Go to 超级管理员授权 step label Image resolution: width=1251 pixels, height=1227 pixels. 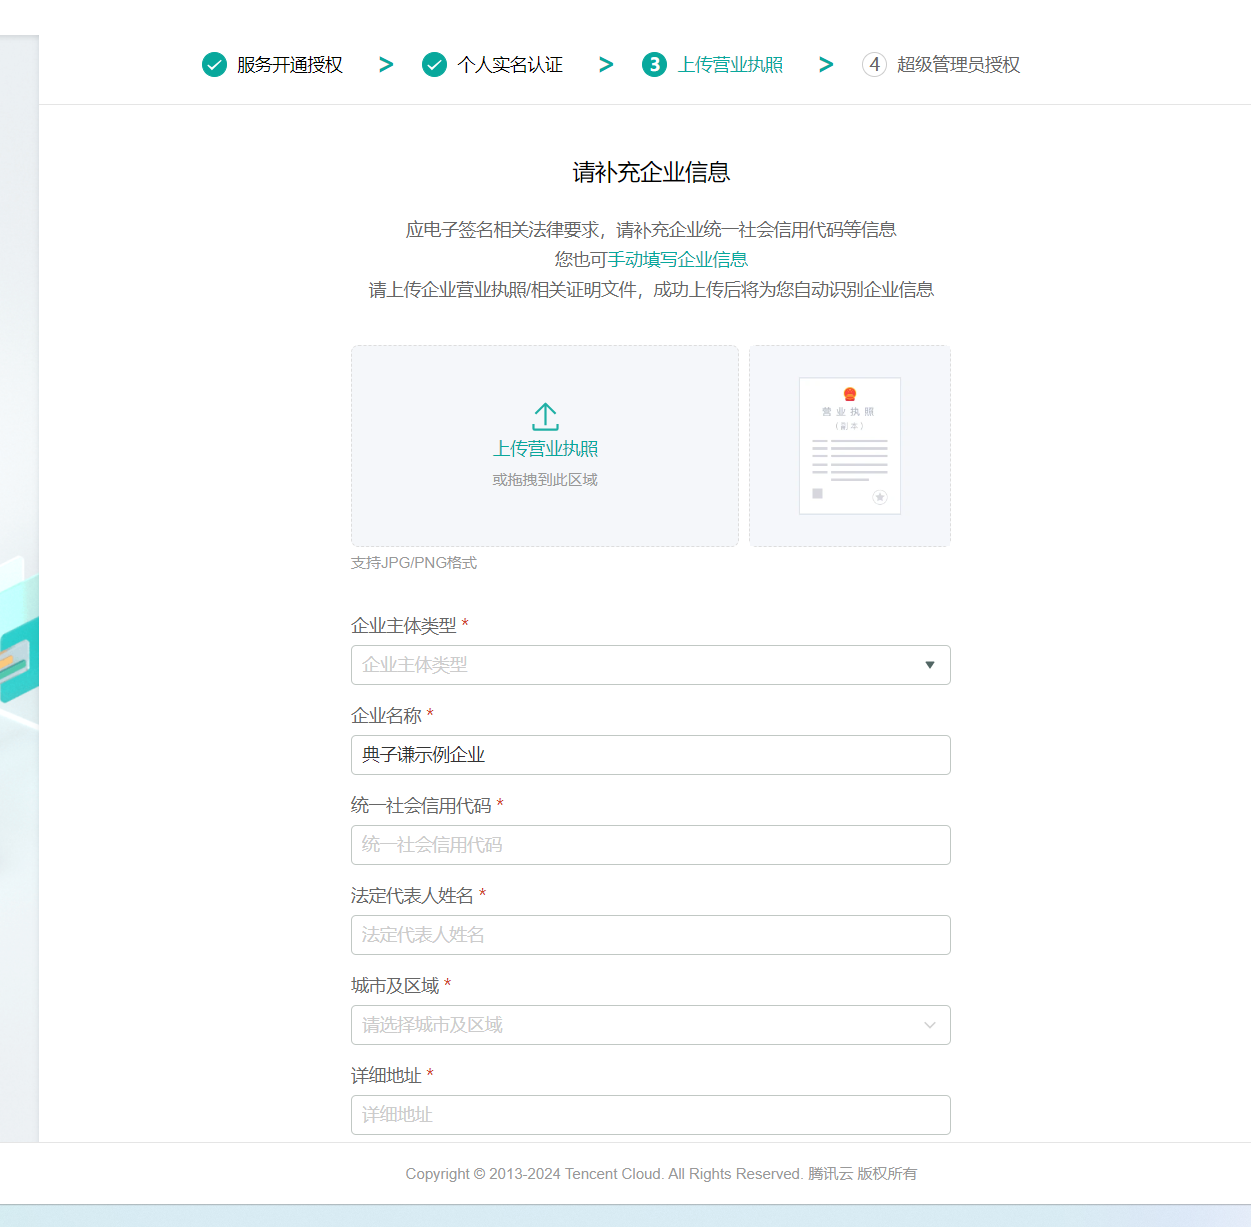click(958, 65)
